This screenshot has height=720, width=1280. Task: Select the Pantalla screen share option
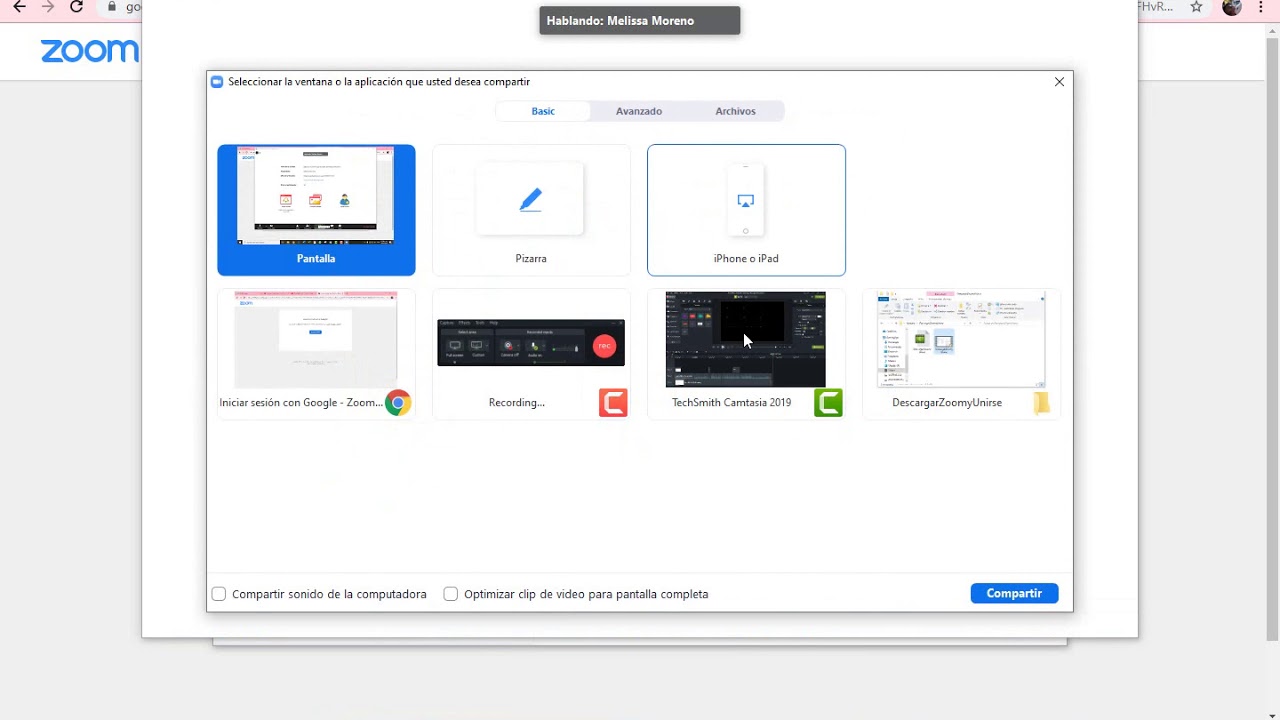point(316,210)
